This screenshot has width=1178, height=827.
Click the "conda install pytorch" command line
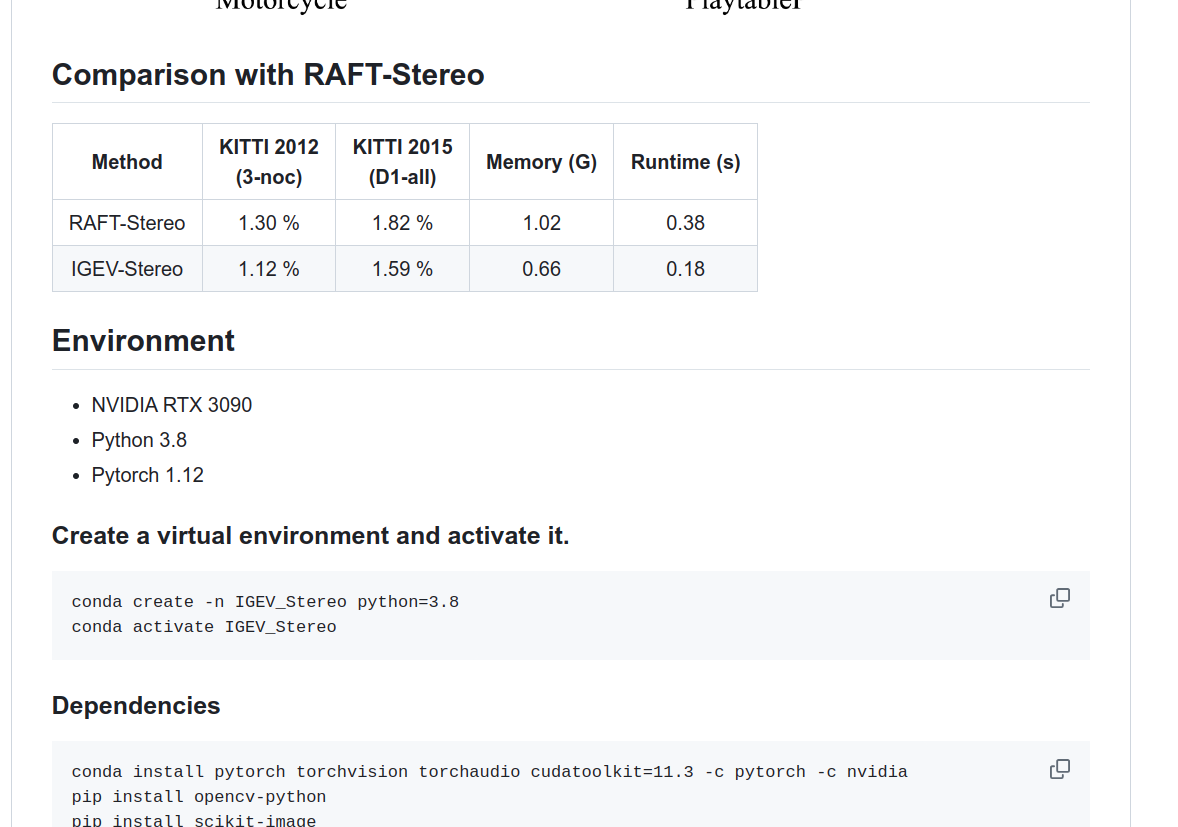tap(489, 772)
